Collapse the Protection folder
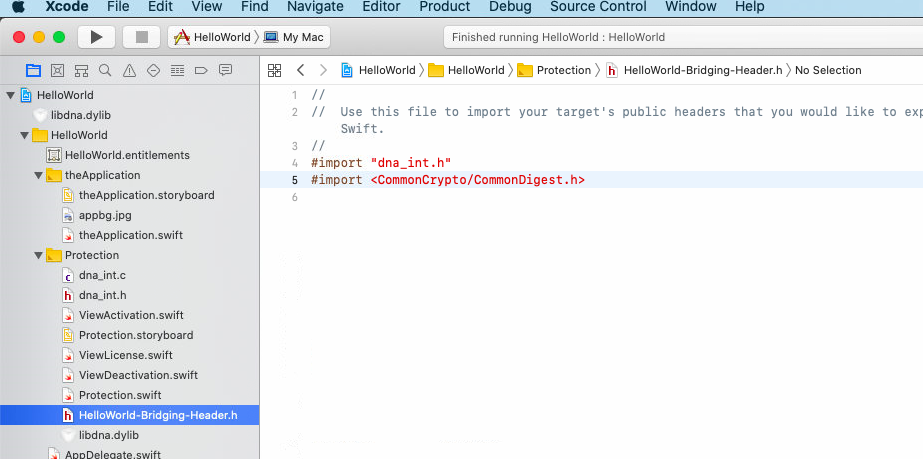 pos(39,255)
